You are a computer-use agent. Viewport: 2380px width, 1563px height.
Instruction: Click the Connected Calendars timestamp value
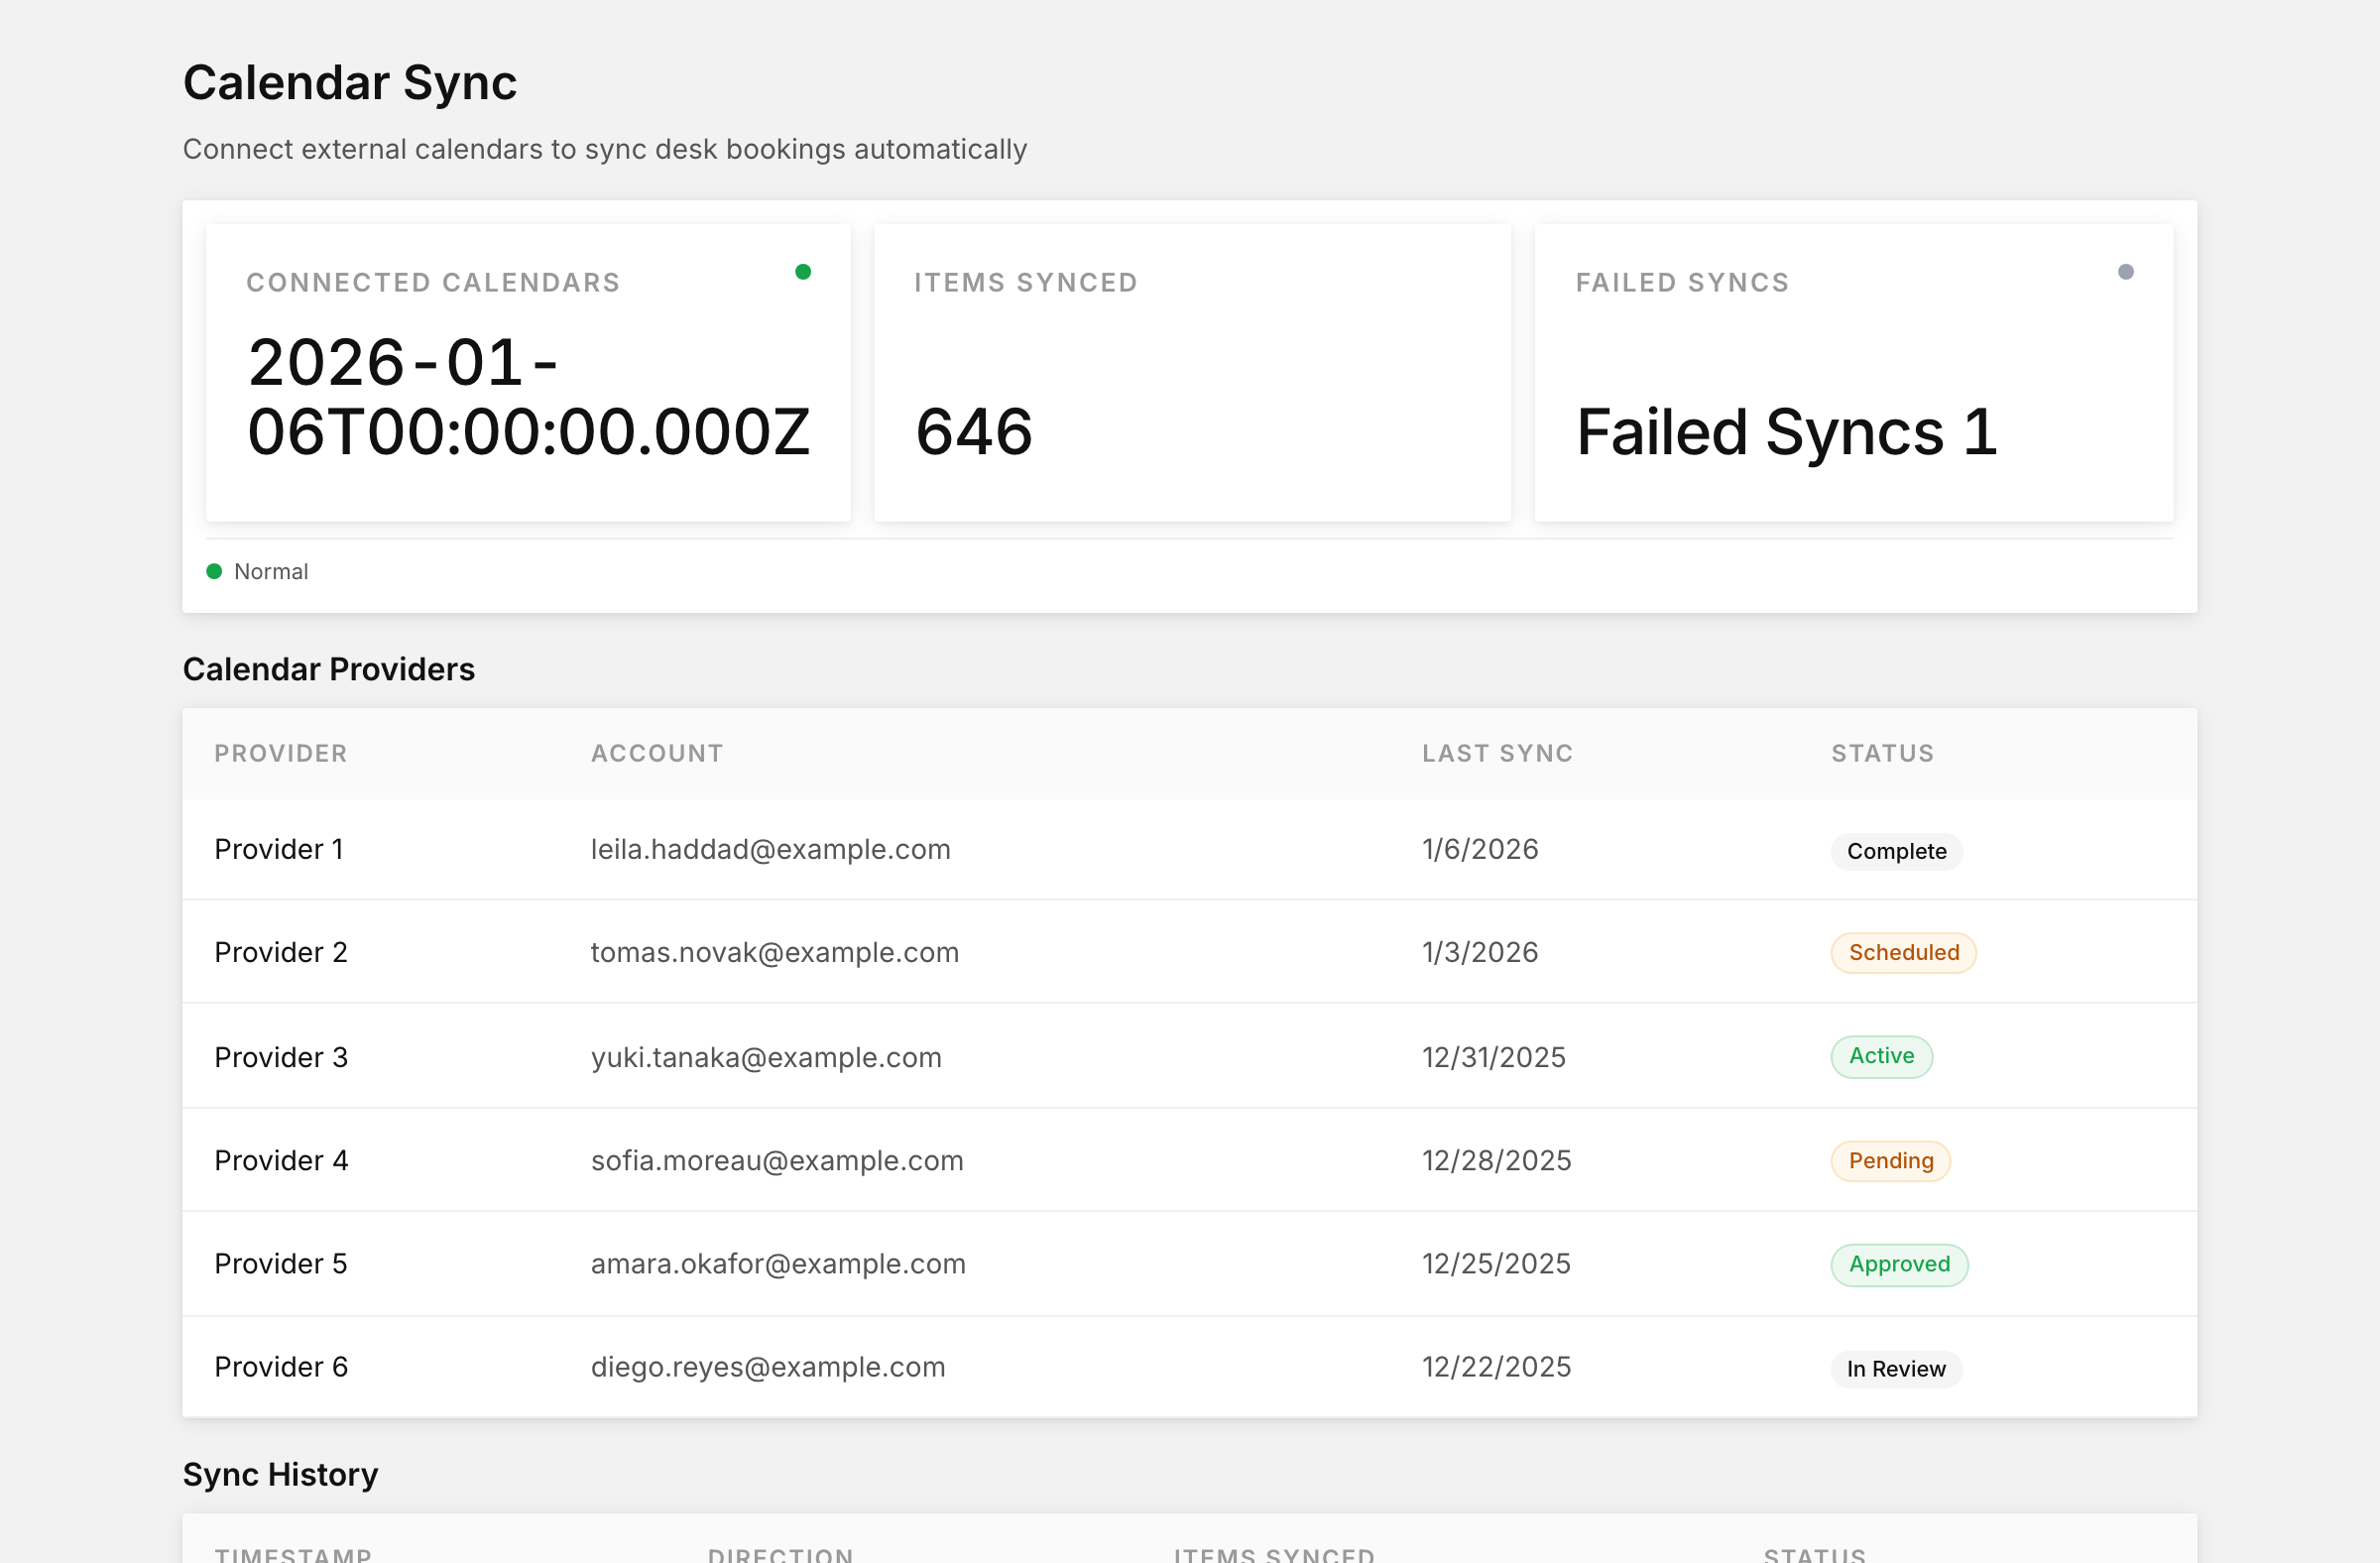(528, 397)
